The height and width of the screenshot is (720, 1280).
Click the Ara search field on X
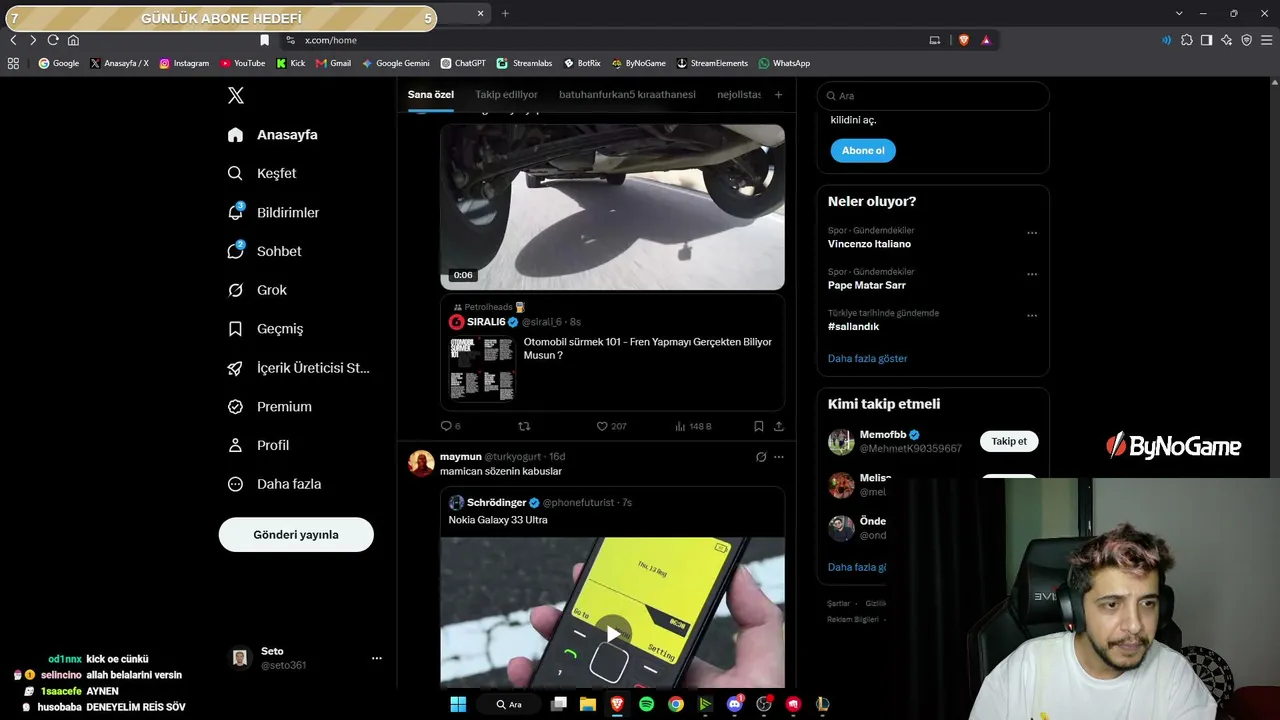(x=933, y=96)
